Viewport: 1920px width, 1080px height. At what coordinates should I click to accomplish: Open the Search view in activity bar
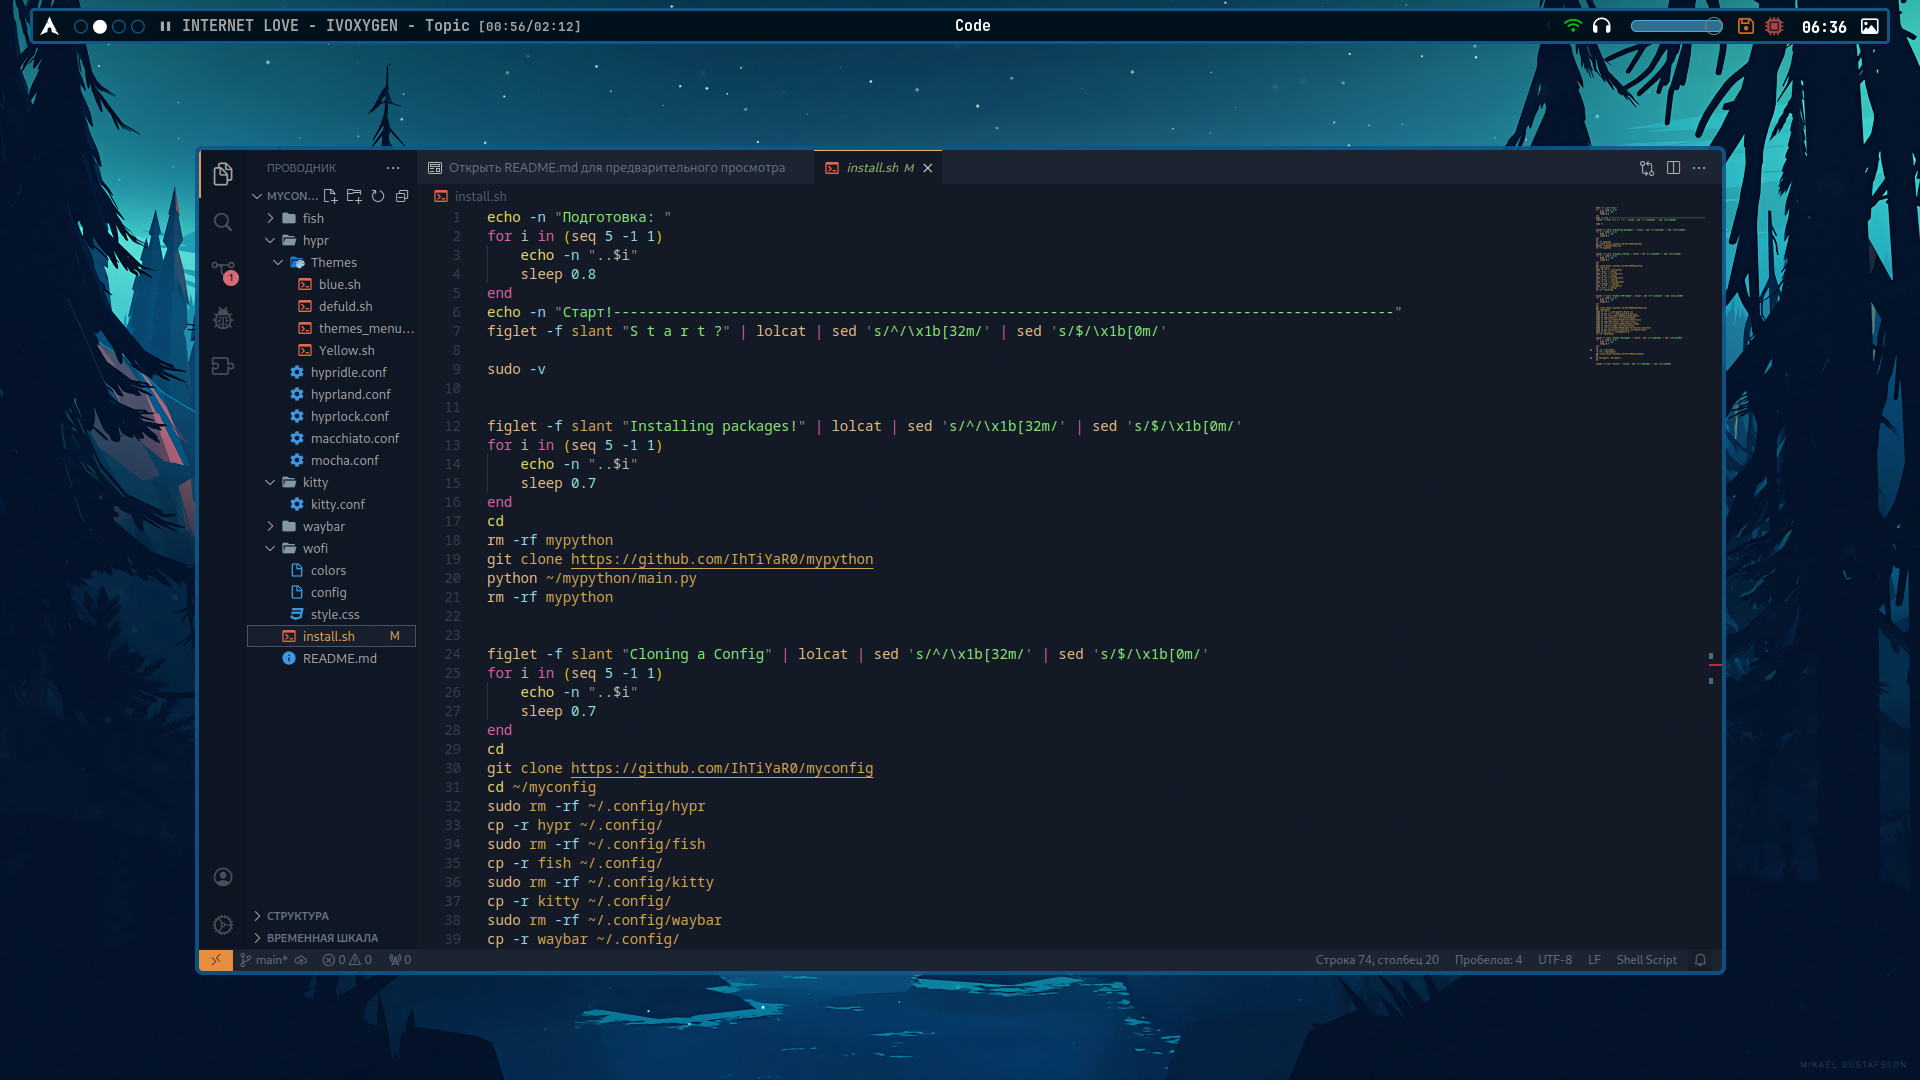tap(223, 222)
